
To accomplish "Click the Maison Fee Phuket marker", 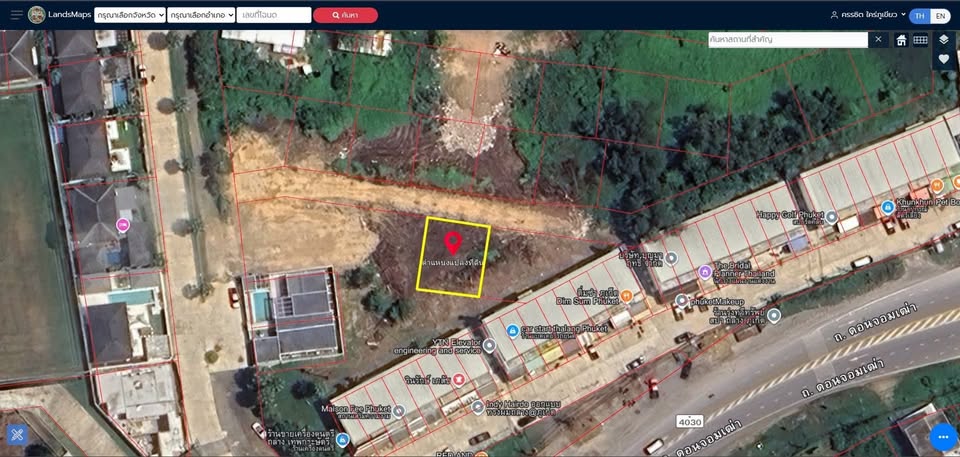I will [399, 411].
